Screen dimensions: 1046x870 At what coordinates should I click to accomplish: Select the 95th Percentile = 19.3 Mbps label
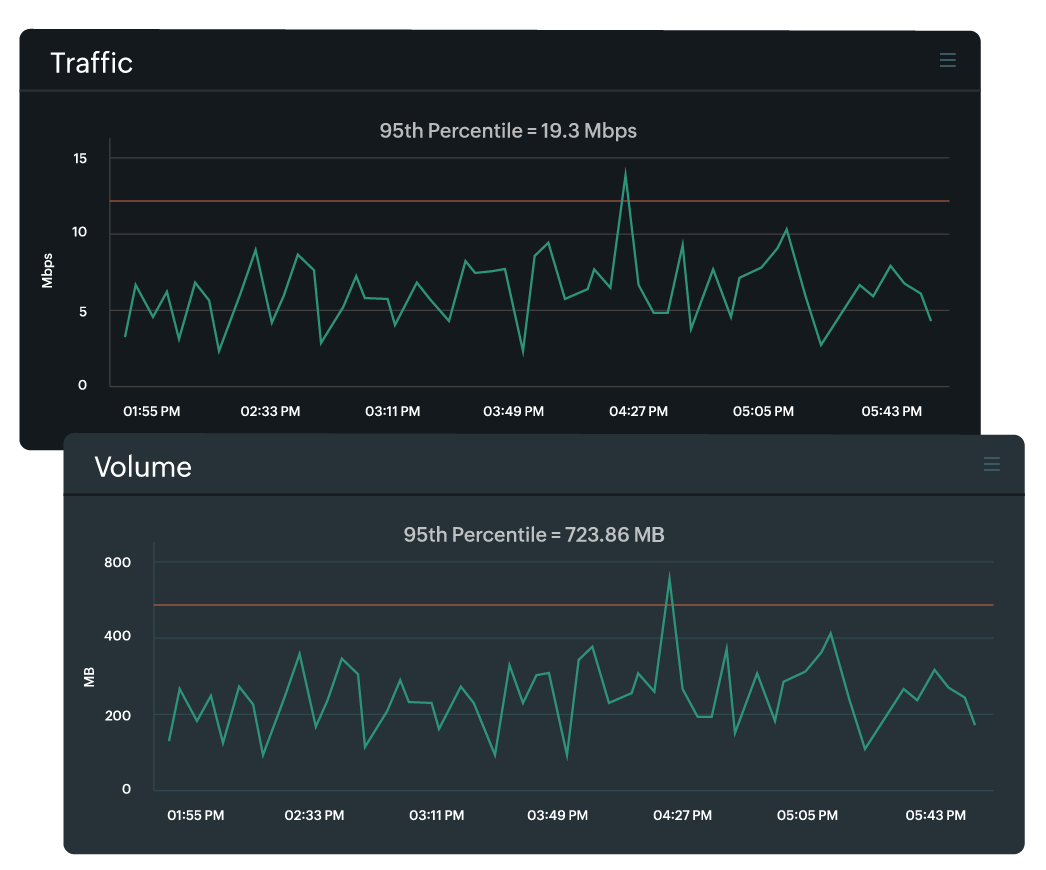(507, 131)
